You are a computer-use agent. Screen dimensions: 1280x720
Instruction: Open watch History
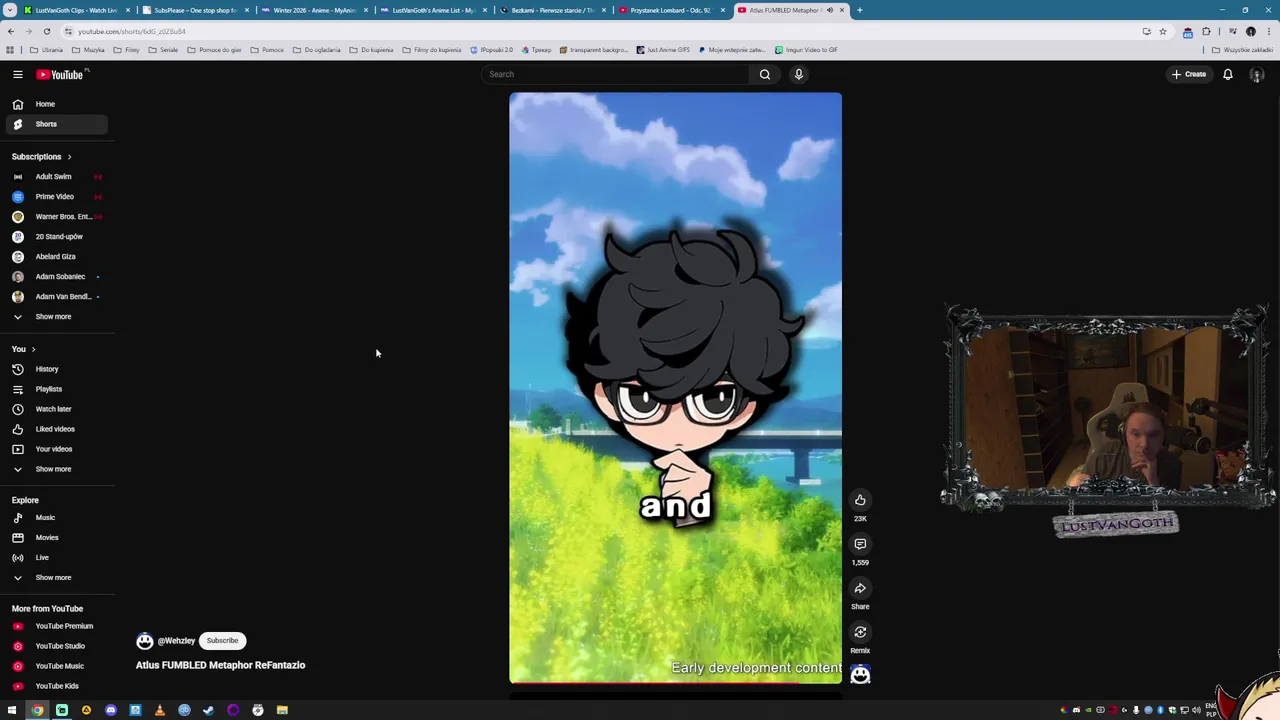pyautogui.click(x=56, y=369)
